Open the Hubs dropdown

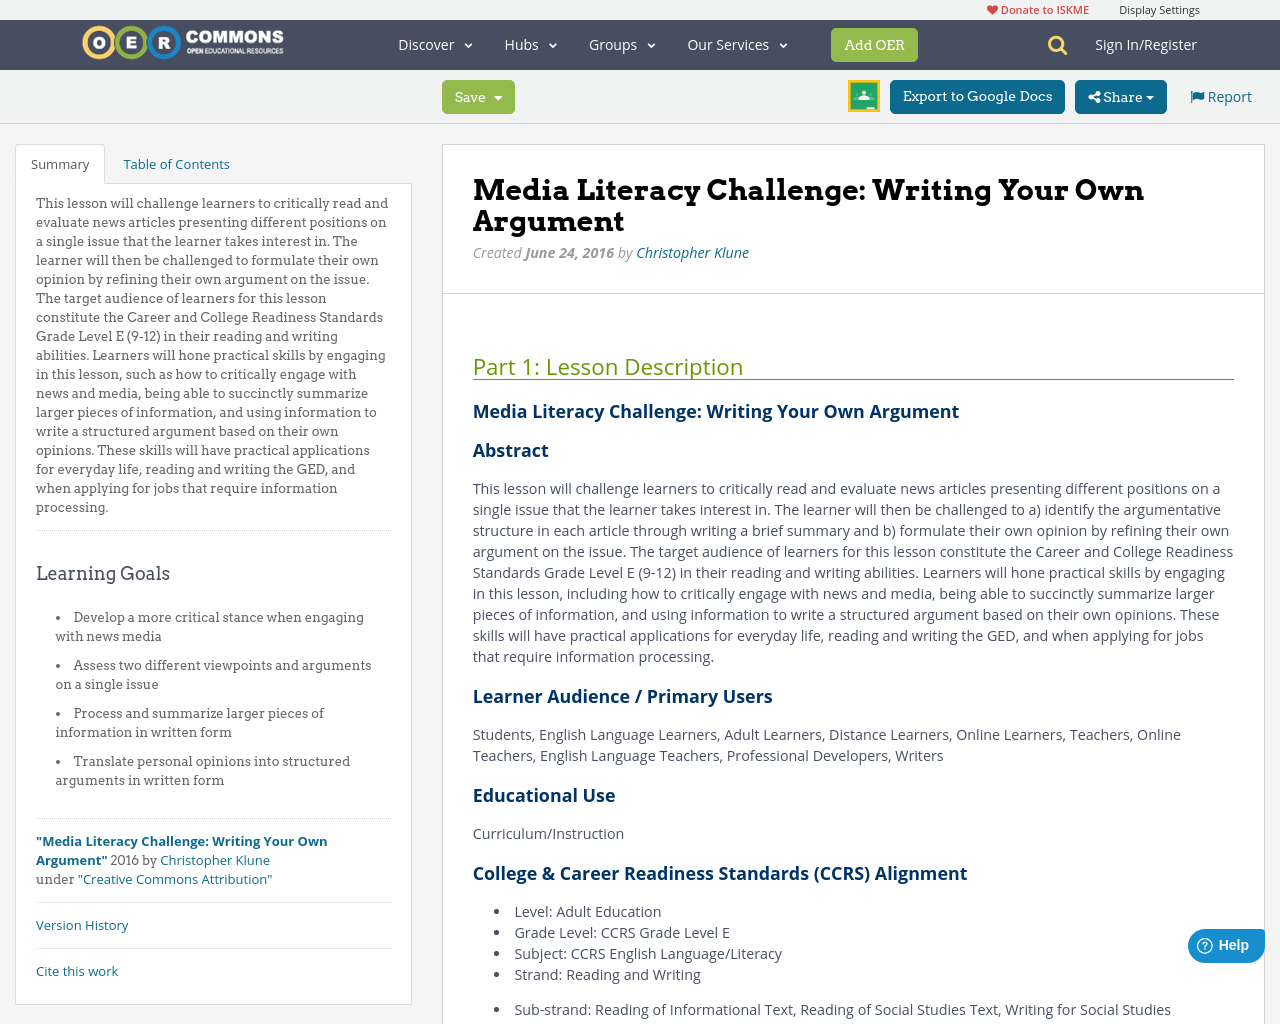[x=530, y=43]
